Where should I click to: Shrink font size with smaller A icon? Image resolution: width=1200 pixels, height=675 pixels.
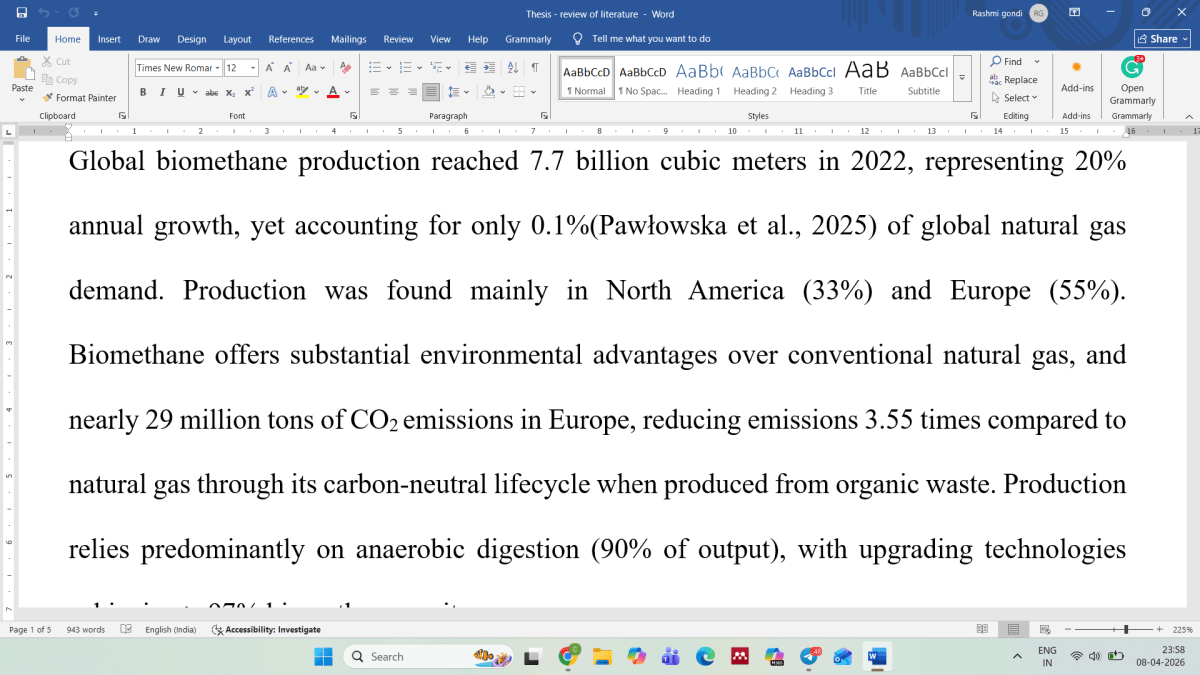click(288, 67)
